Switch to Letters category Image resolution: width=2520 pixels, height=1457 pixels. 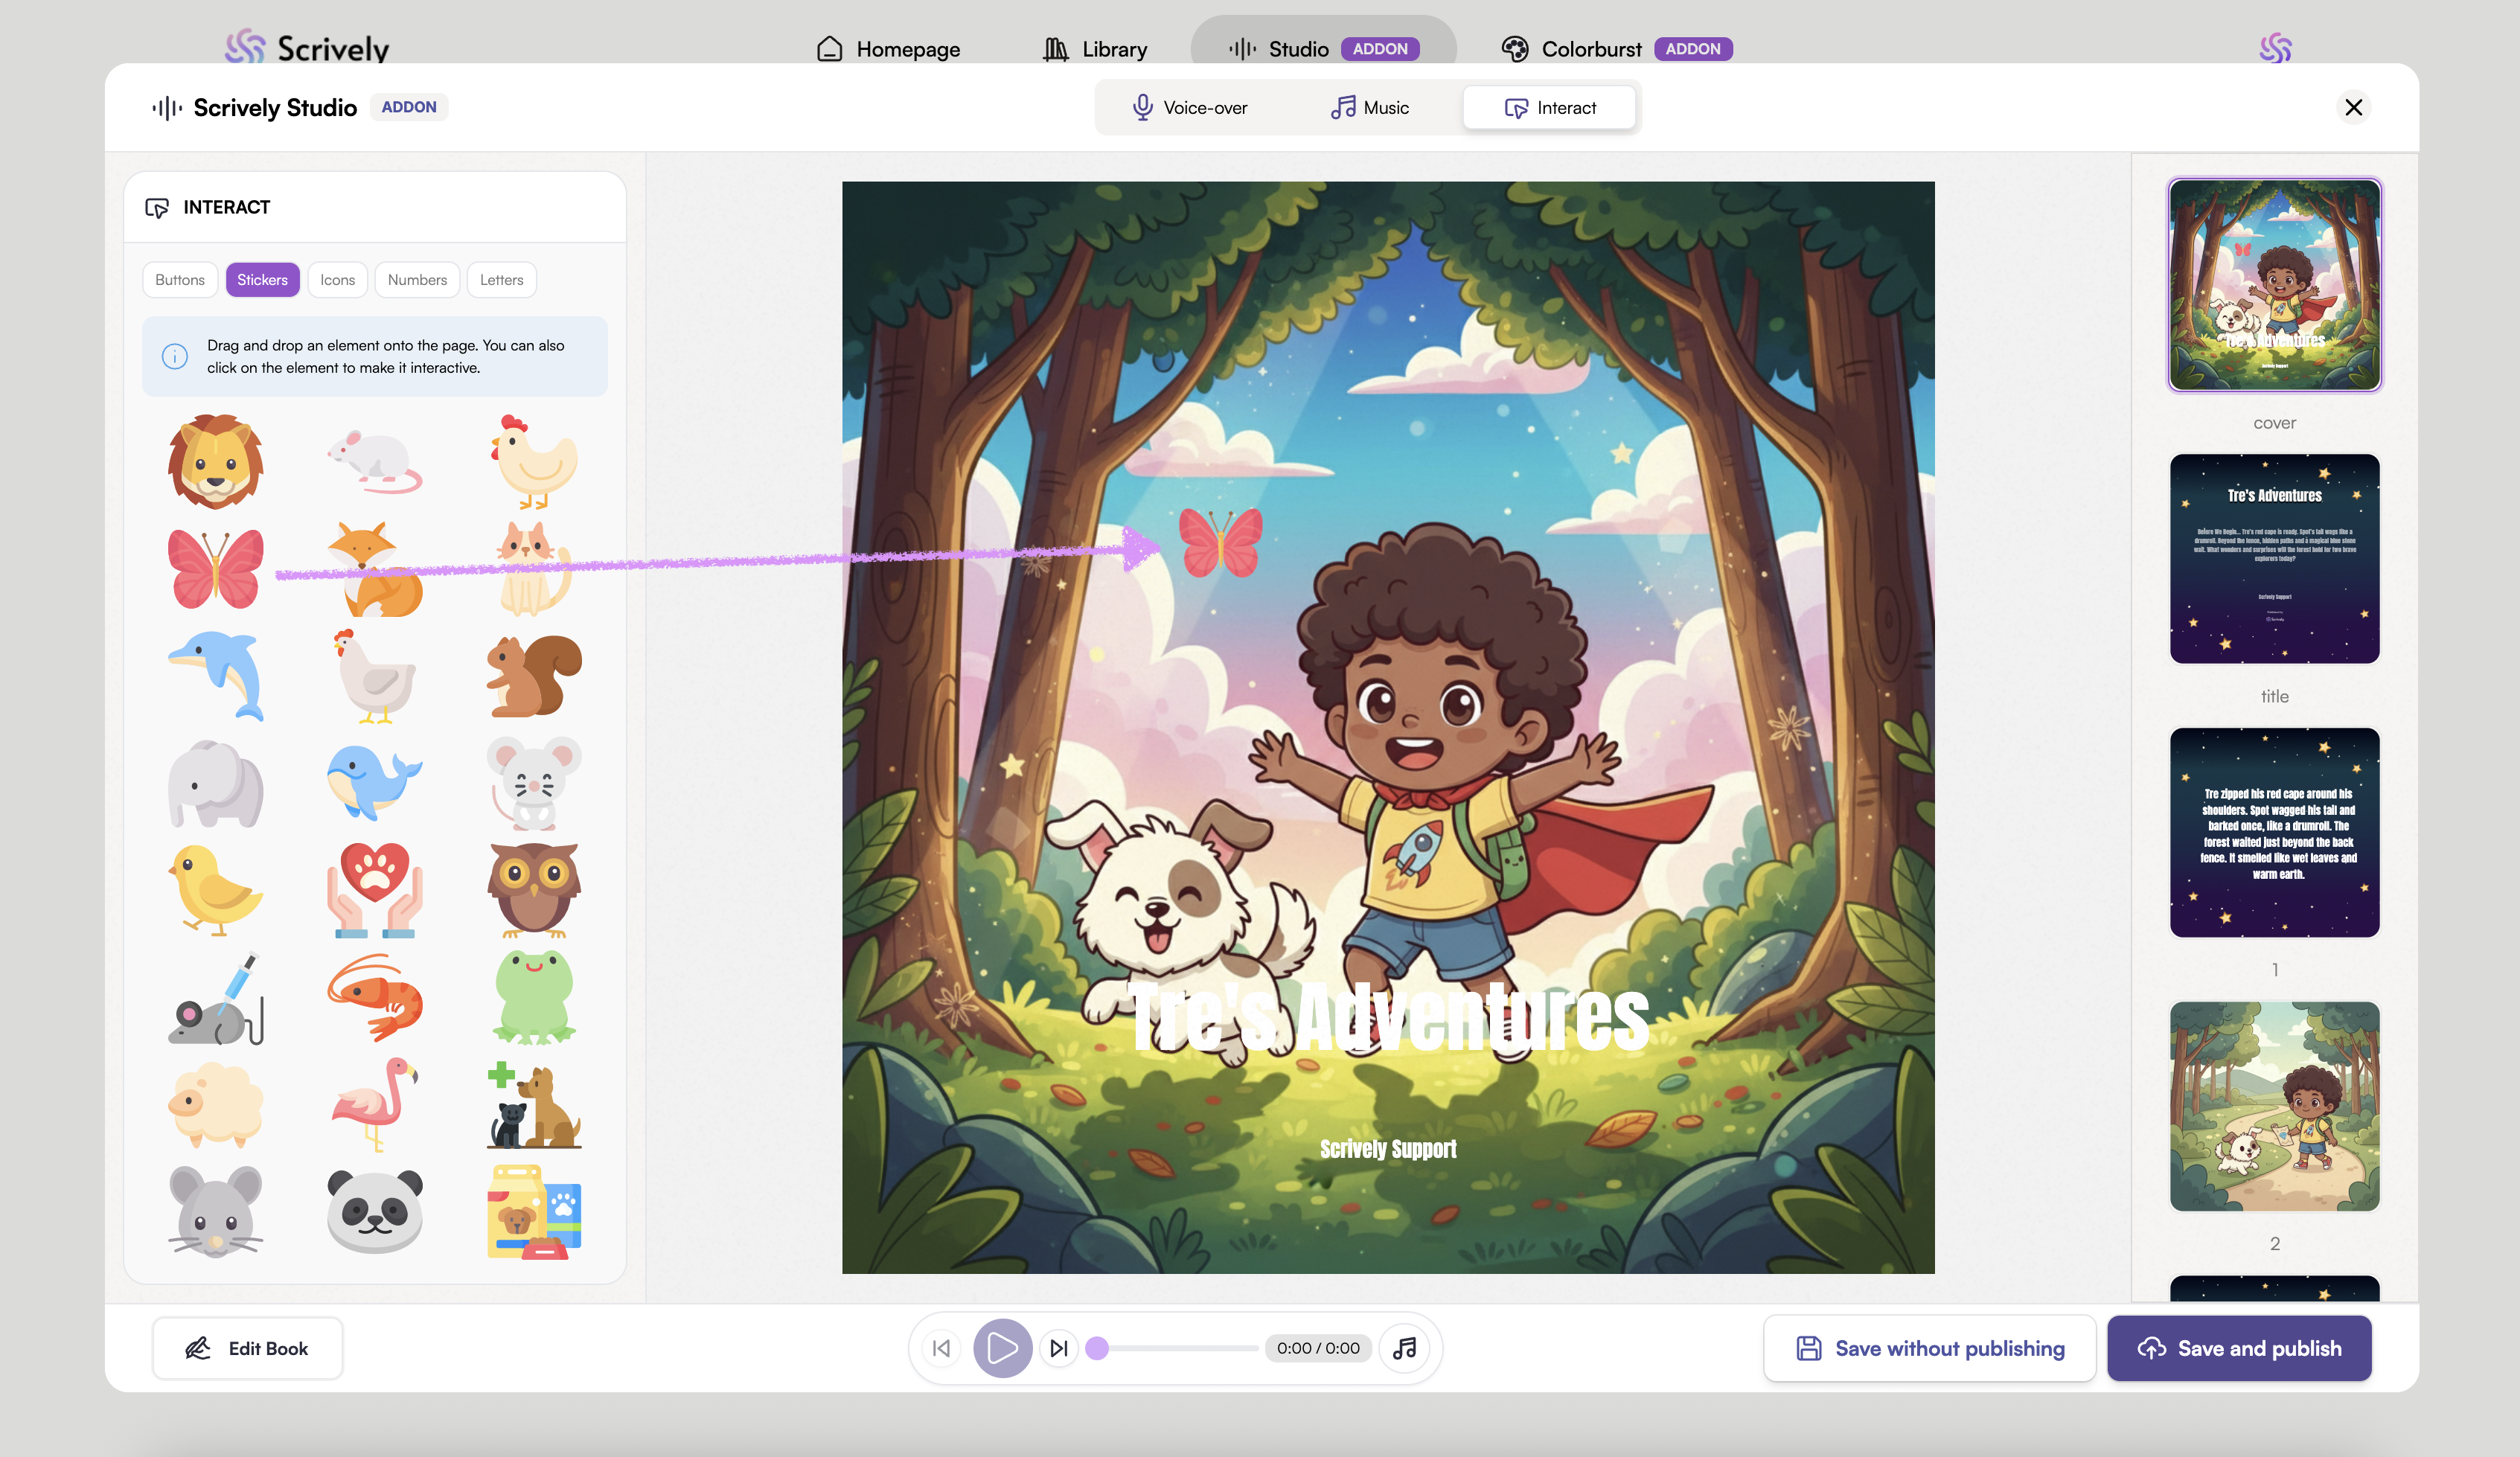(x=501, y=280)
